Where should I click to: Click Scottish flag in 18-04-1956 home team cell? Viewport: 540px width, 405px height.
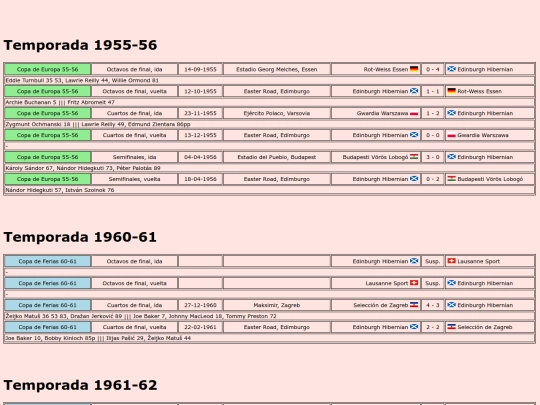414,179
